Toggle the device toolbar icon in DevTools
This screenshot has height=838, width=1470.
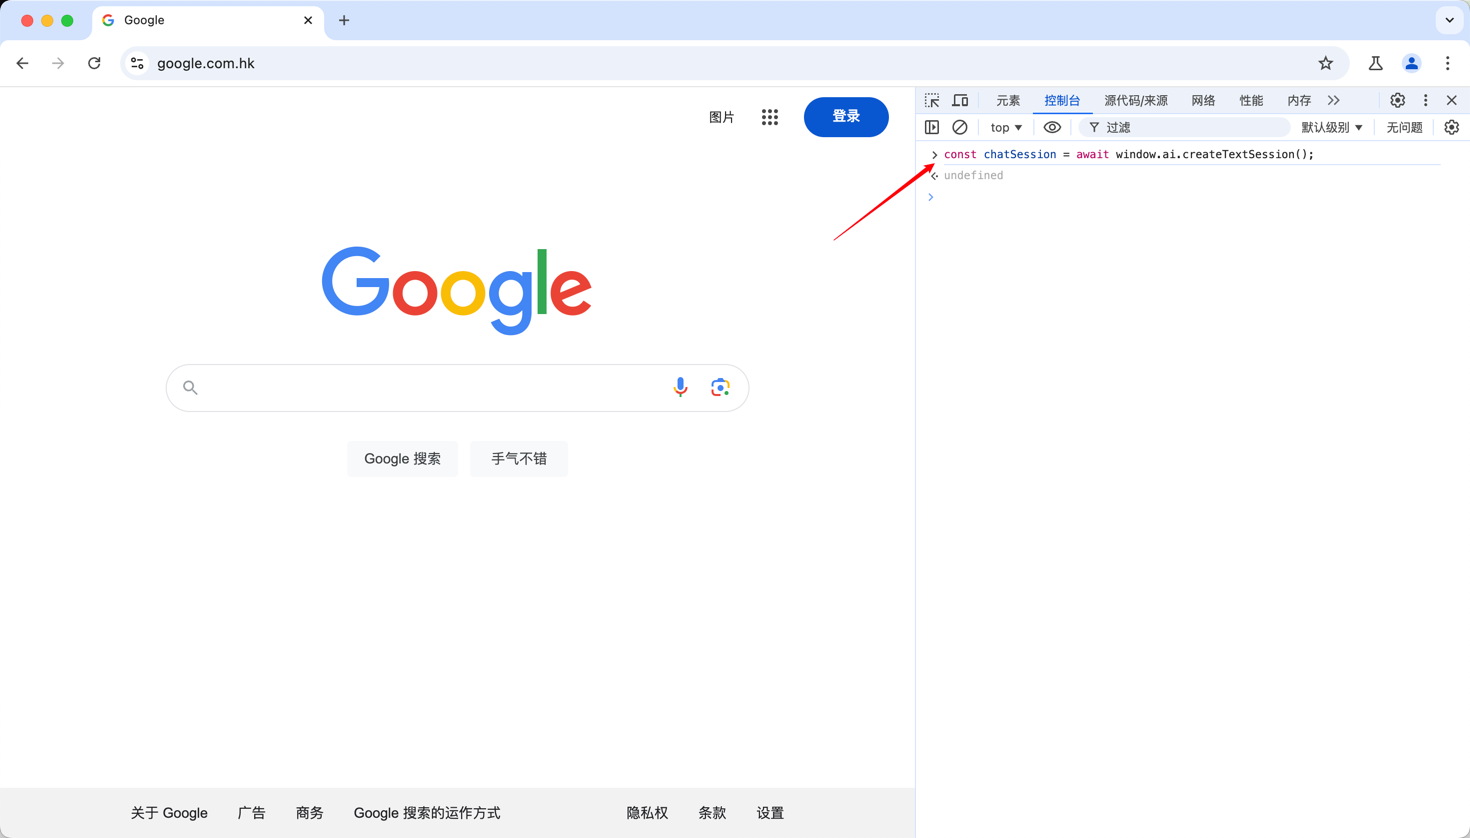[960, 100]
